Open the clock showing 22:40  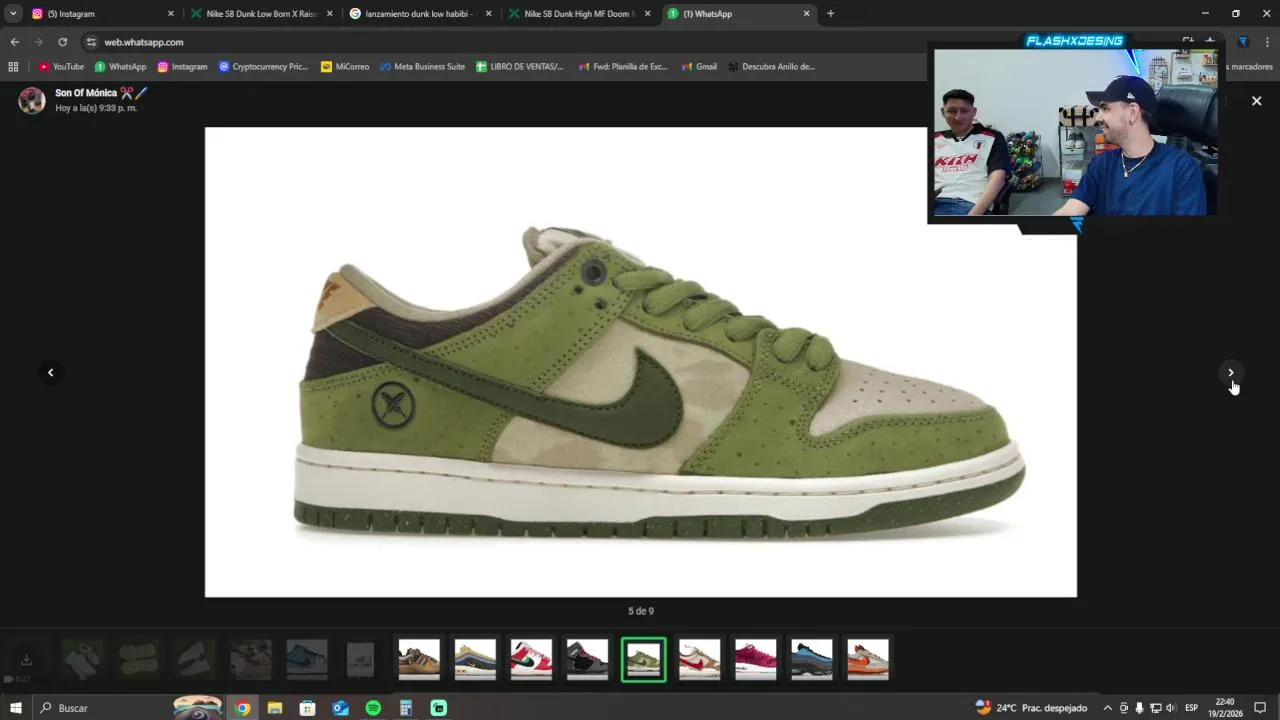[1225, 708]
